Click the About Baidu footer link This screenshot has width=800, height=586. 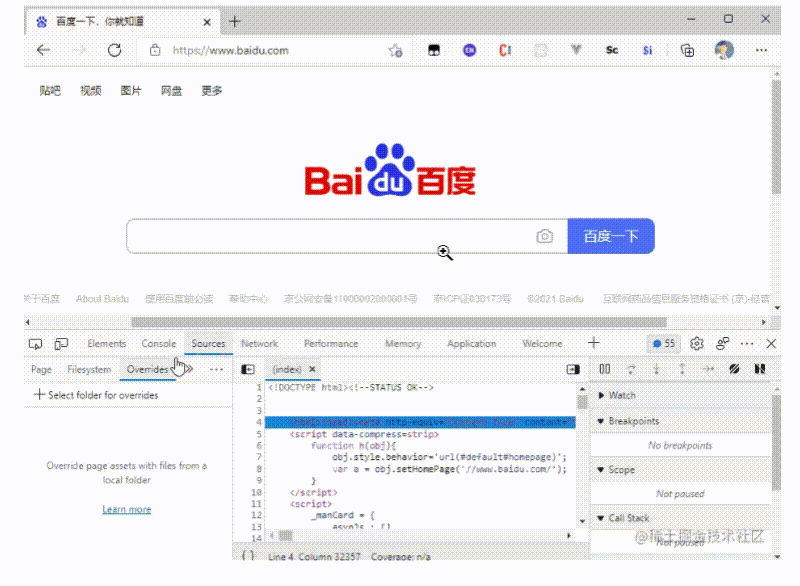(102, 299)
